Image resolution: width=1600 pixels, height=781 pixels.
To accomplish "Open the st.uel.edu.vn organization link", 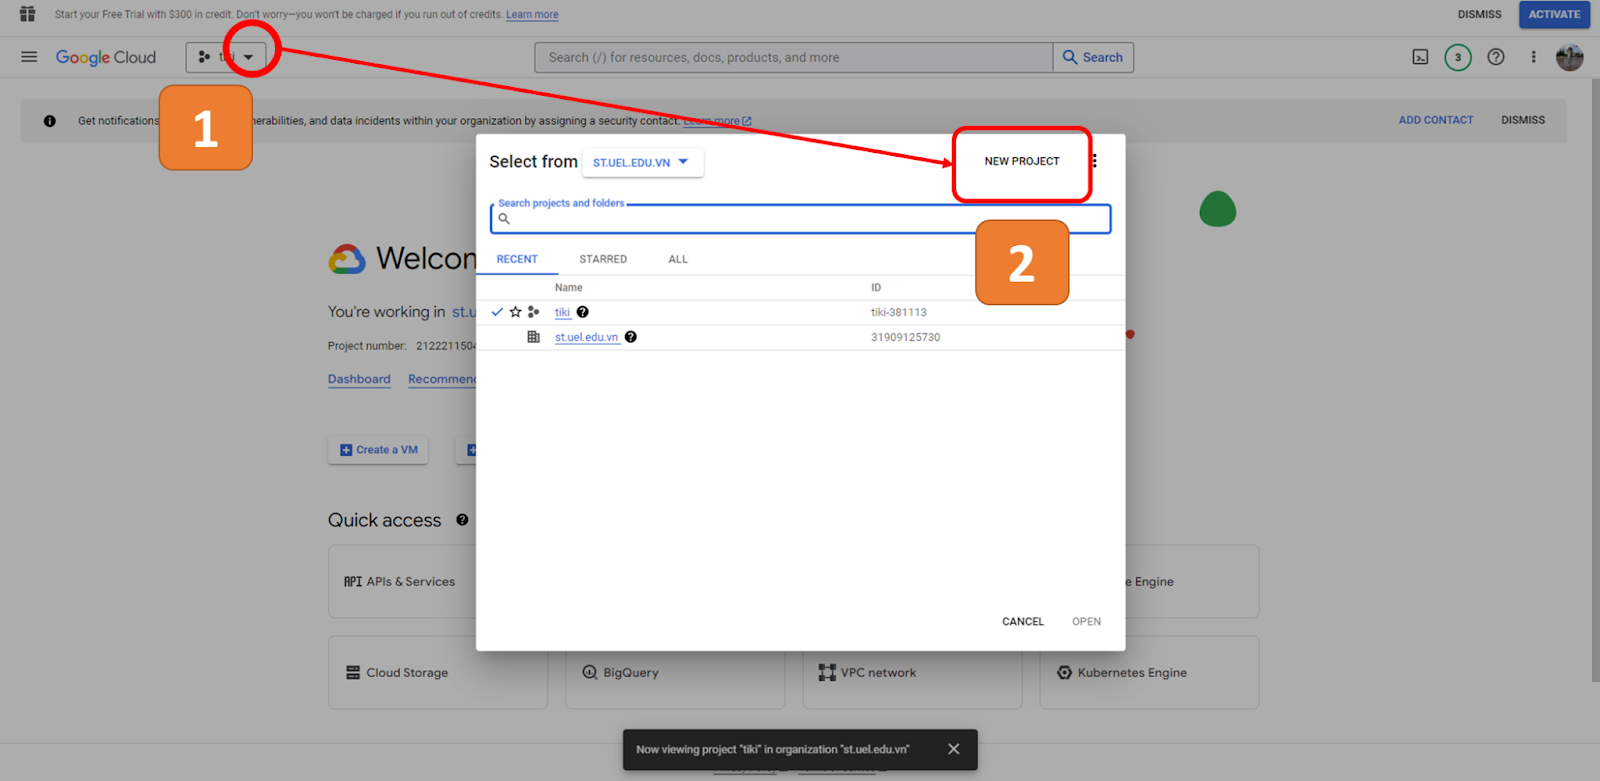I will 586,337.
